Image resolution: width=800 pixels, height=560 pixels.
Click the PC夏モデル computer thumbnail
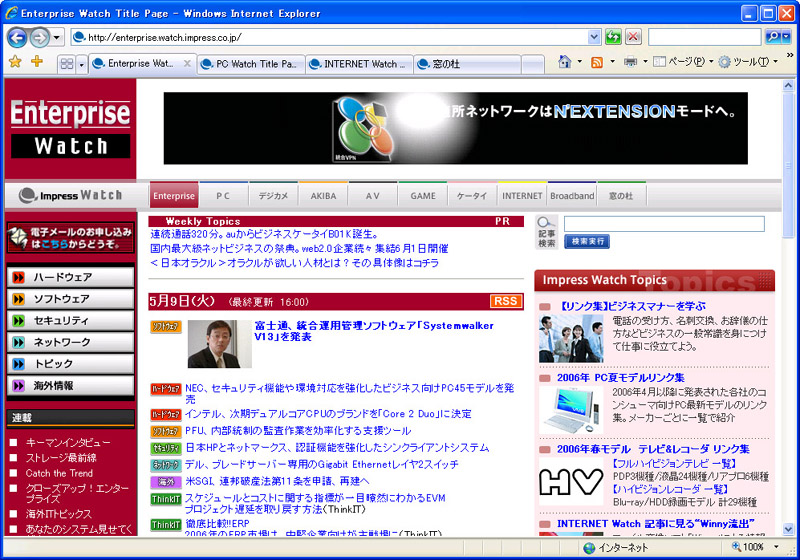tap(571, 410)
